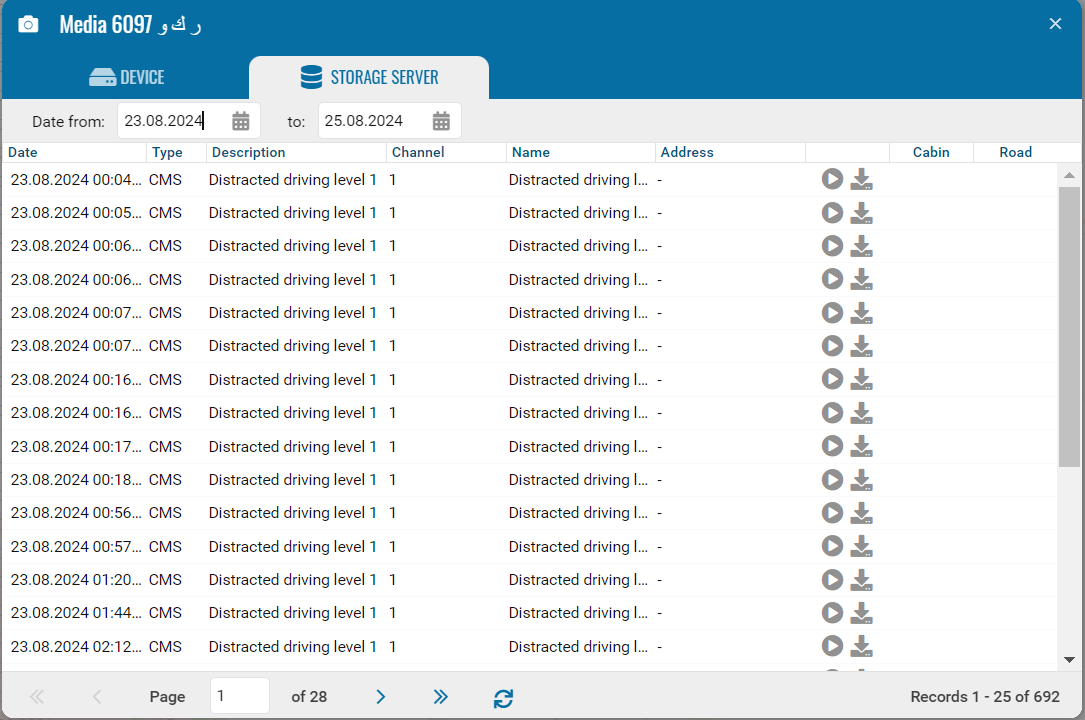Switch to the Device tab
Image resolution: width=1085 pixels, height=720 pixels.
(x=126, y=78)
